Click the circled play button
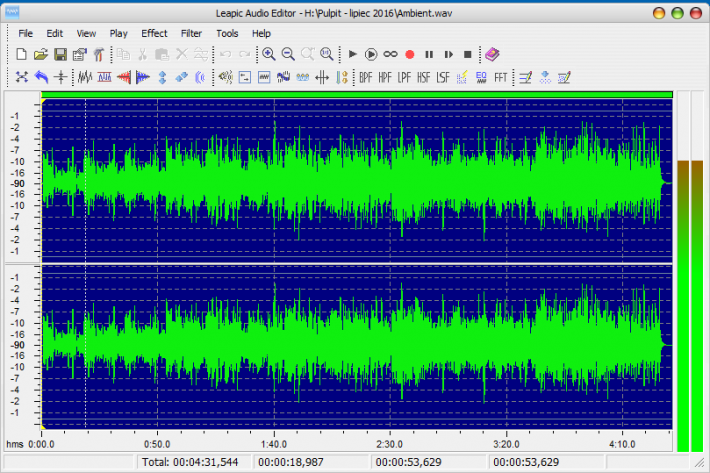Viewport: 710px width, 473px height. tap(371, 55)
